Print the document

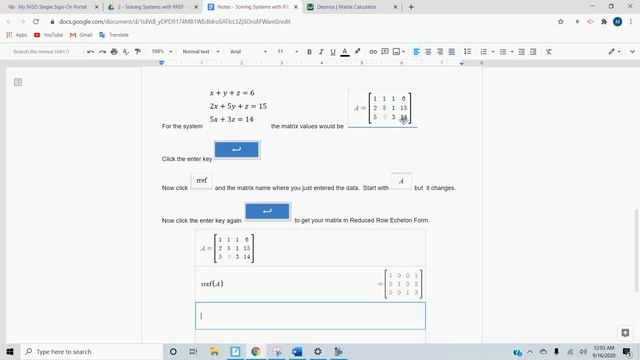[114, 51]
